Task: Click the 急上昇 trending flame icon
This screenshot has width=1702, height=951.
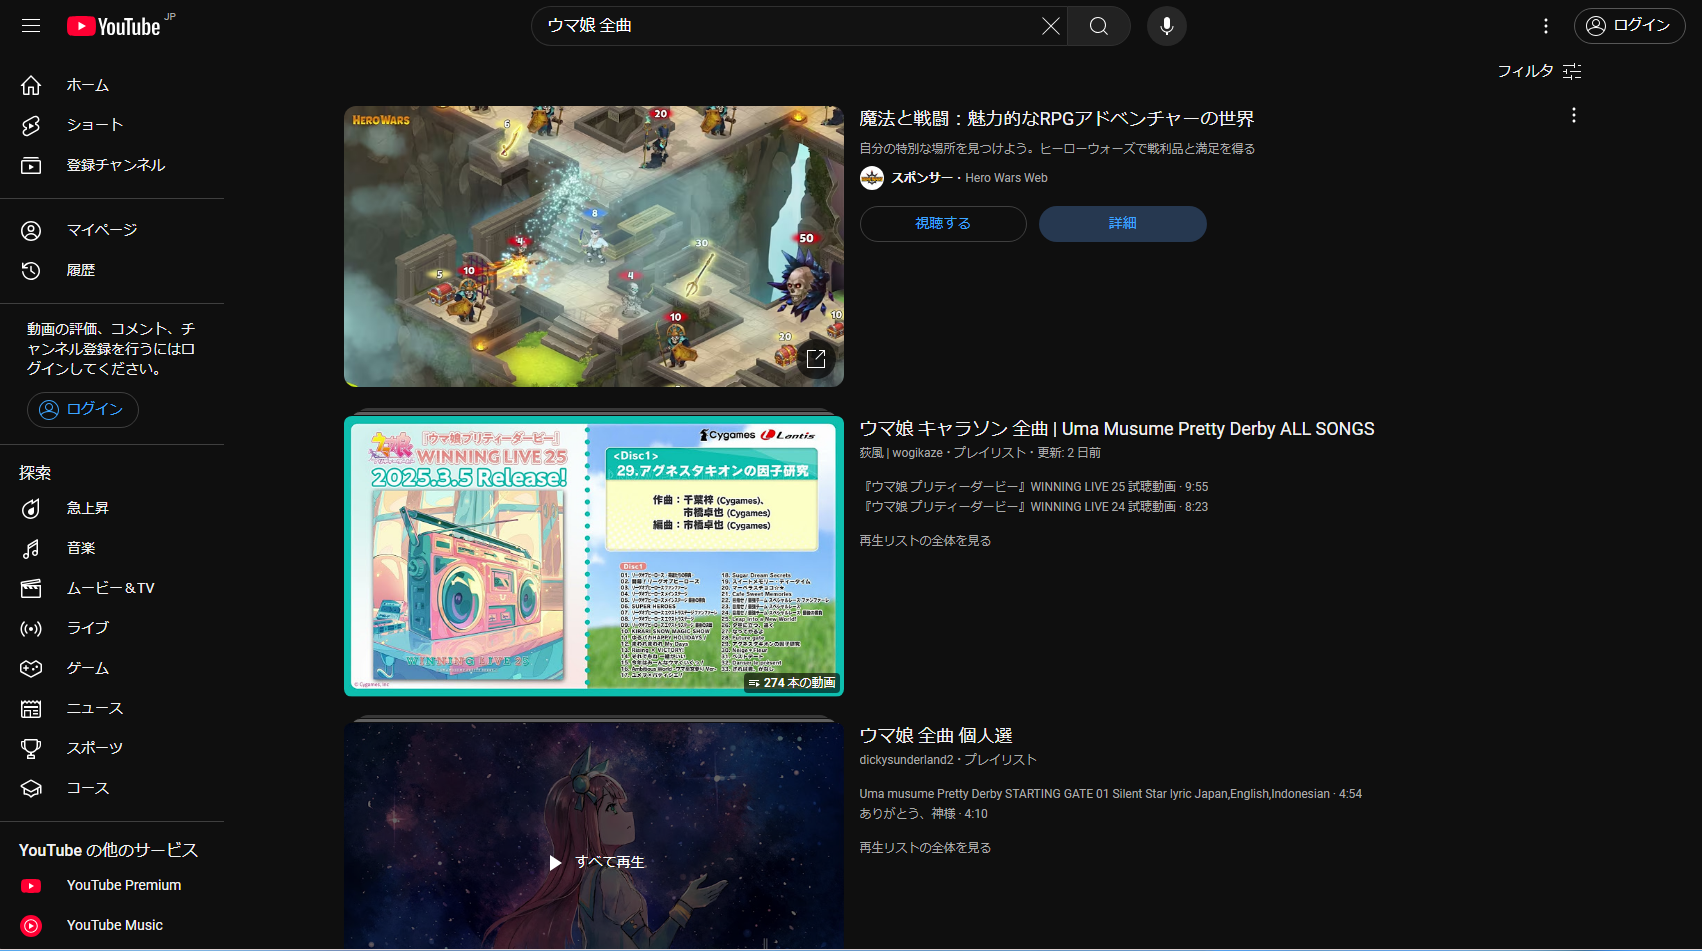Action: [x=31, y=508]
